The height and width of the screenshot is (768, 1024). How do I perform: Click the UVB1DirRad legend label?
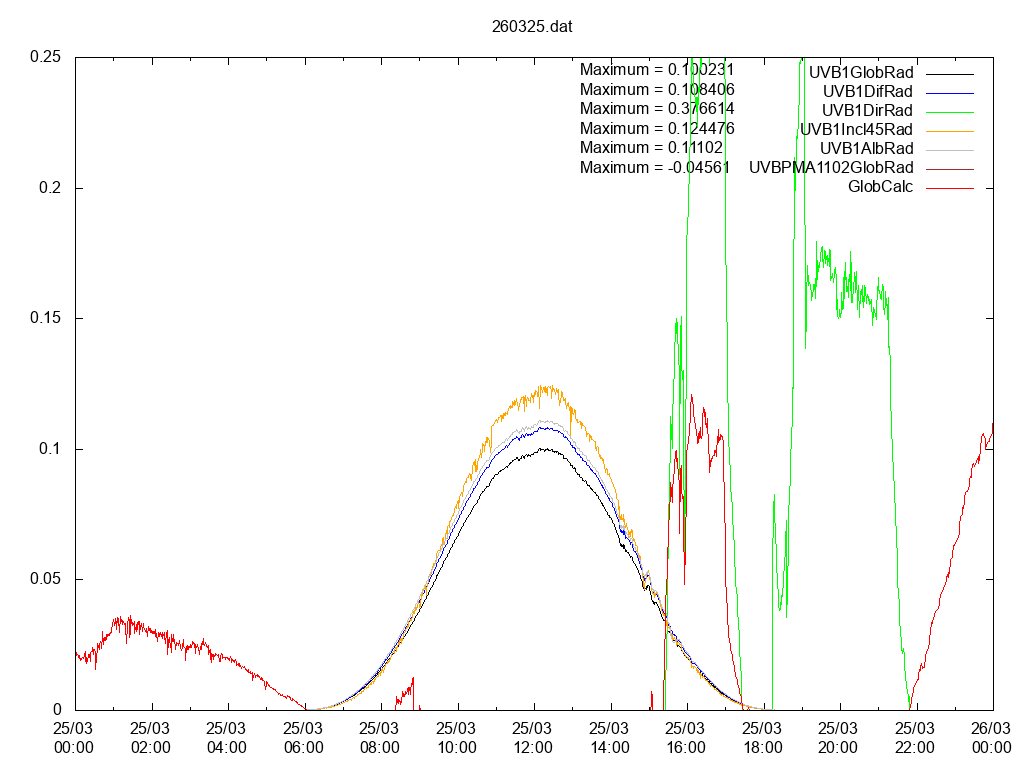(x=867, y=110)
